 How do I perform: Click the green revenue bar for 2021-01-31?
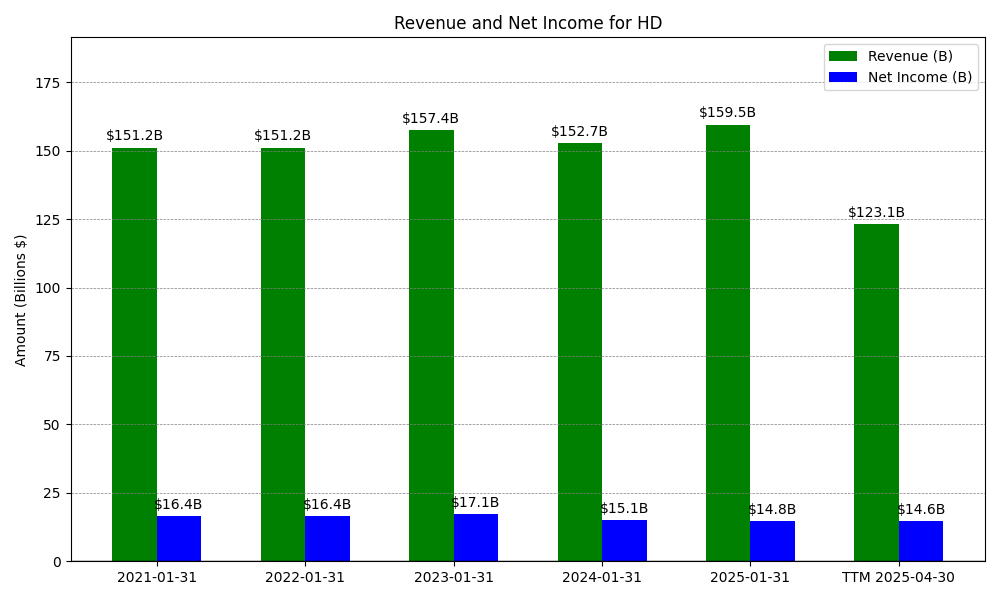[135, 355]
